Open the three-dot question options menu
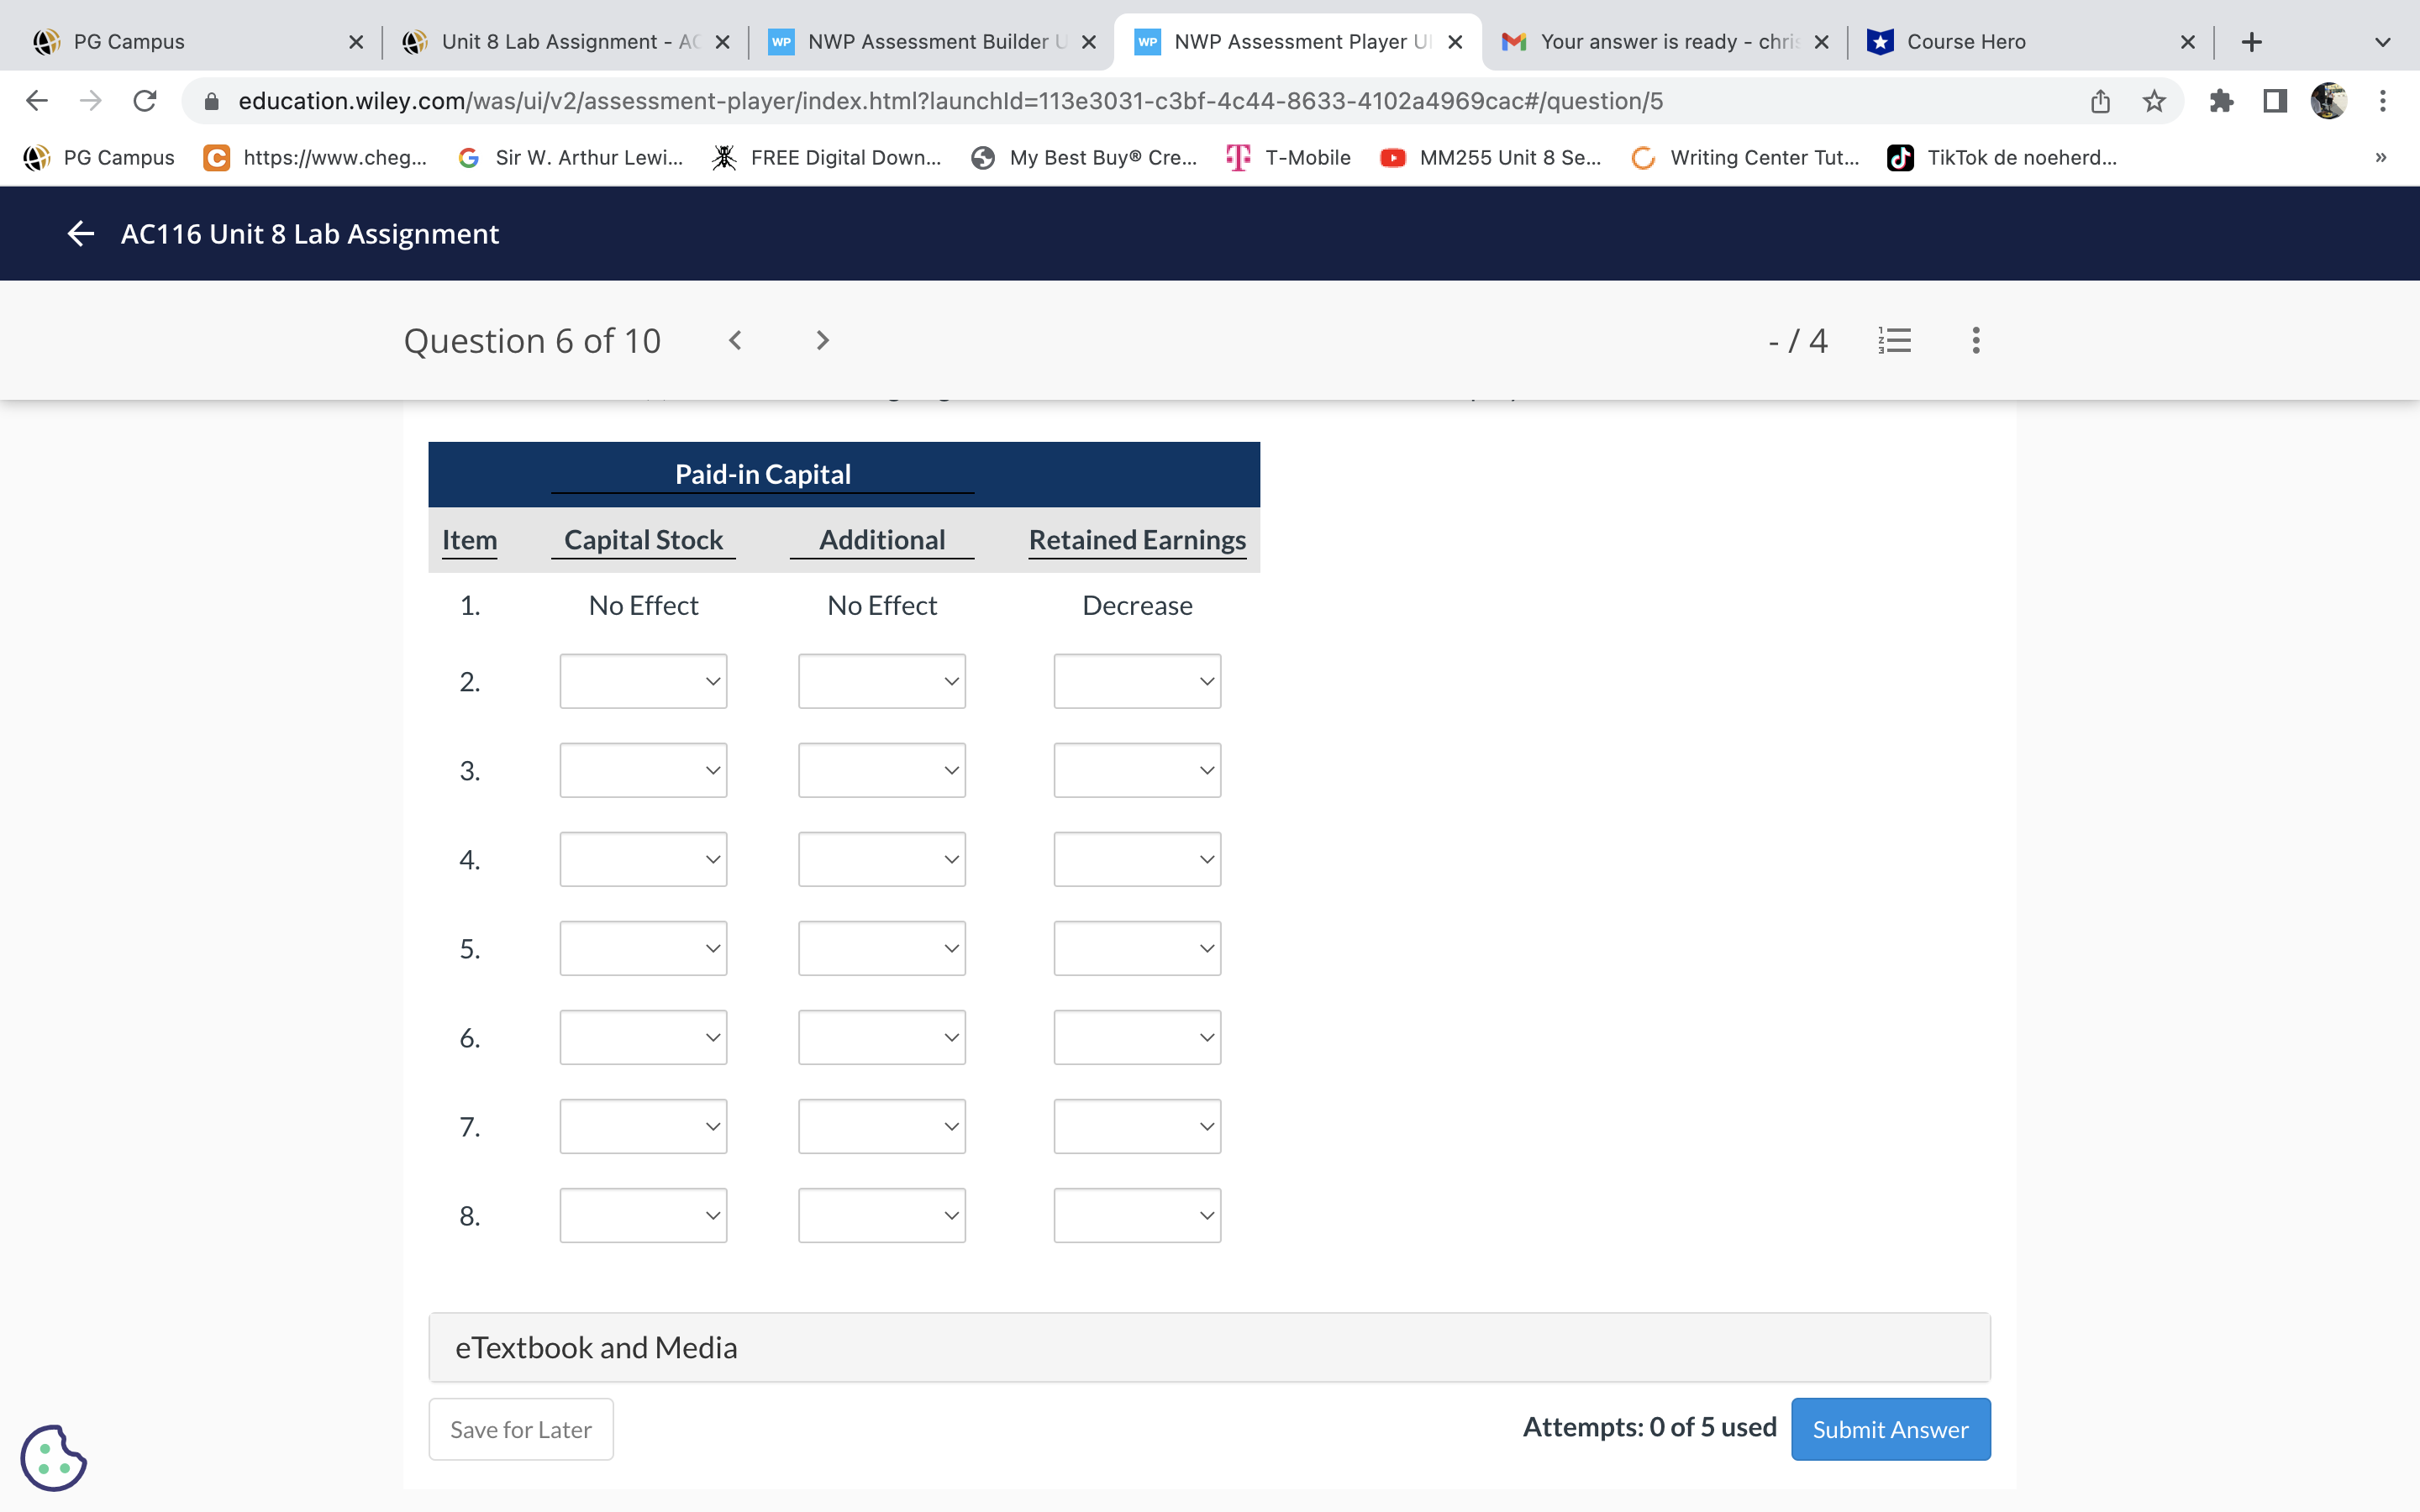This screenshot has height=1512, width=2420. [x=1975, y=341]
